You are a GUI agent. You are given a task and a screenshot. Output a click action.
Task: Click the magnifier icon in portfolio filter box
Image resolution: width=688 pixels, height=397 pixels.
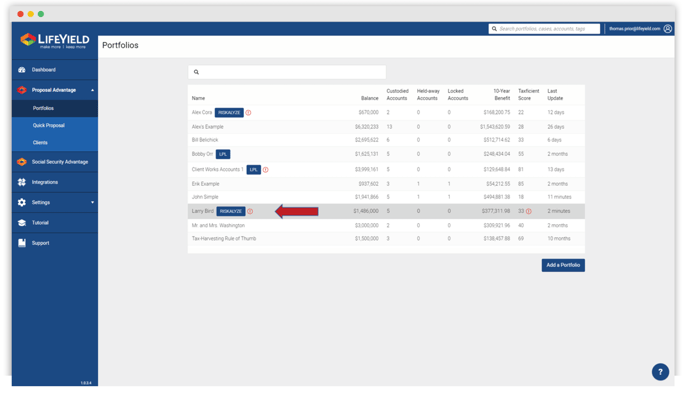[196, 72]
